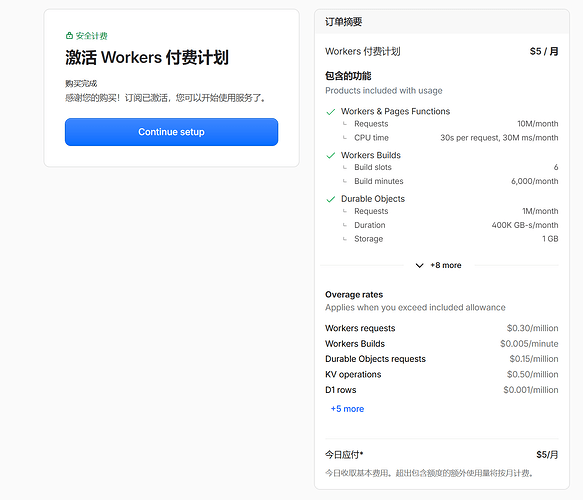Click the CPU time row label
The height and width of the screenshot is (500, 583).
point(371,138)
